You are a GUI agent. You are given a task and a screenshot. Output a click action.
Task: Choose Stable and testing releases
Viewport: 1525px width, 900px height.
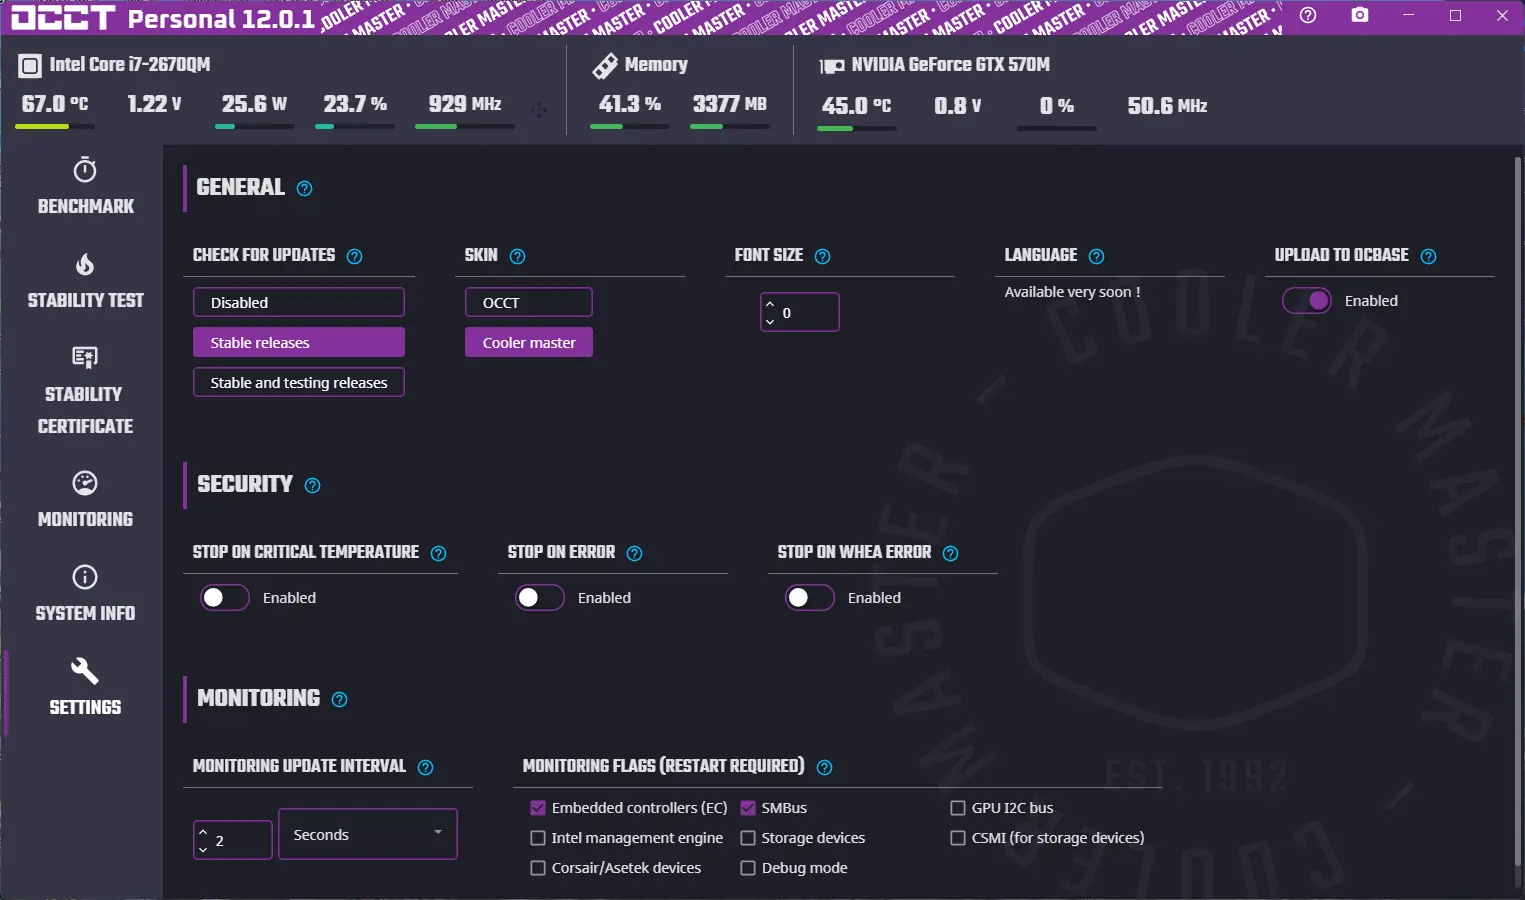(x=299, y=382)
